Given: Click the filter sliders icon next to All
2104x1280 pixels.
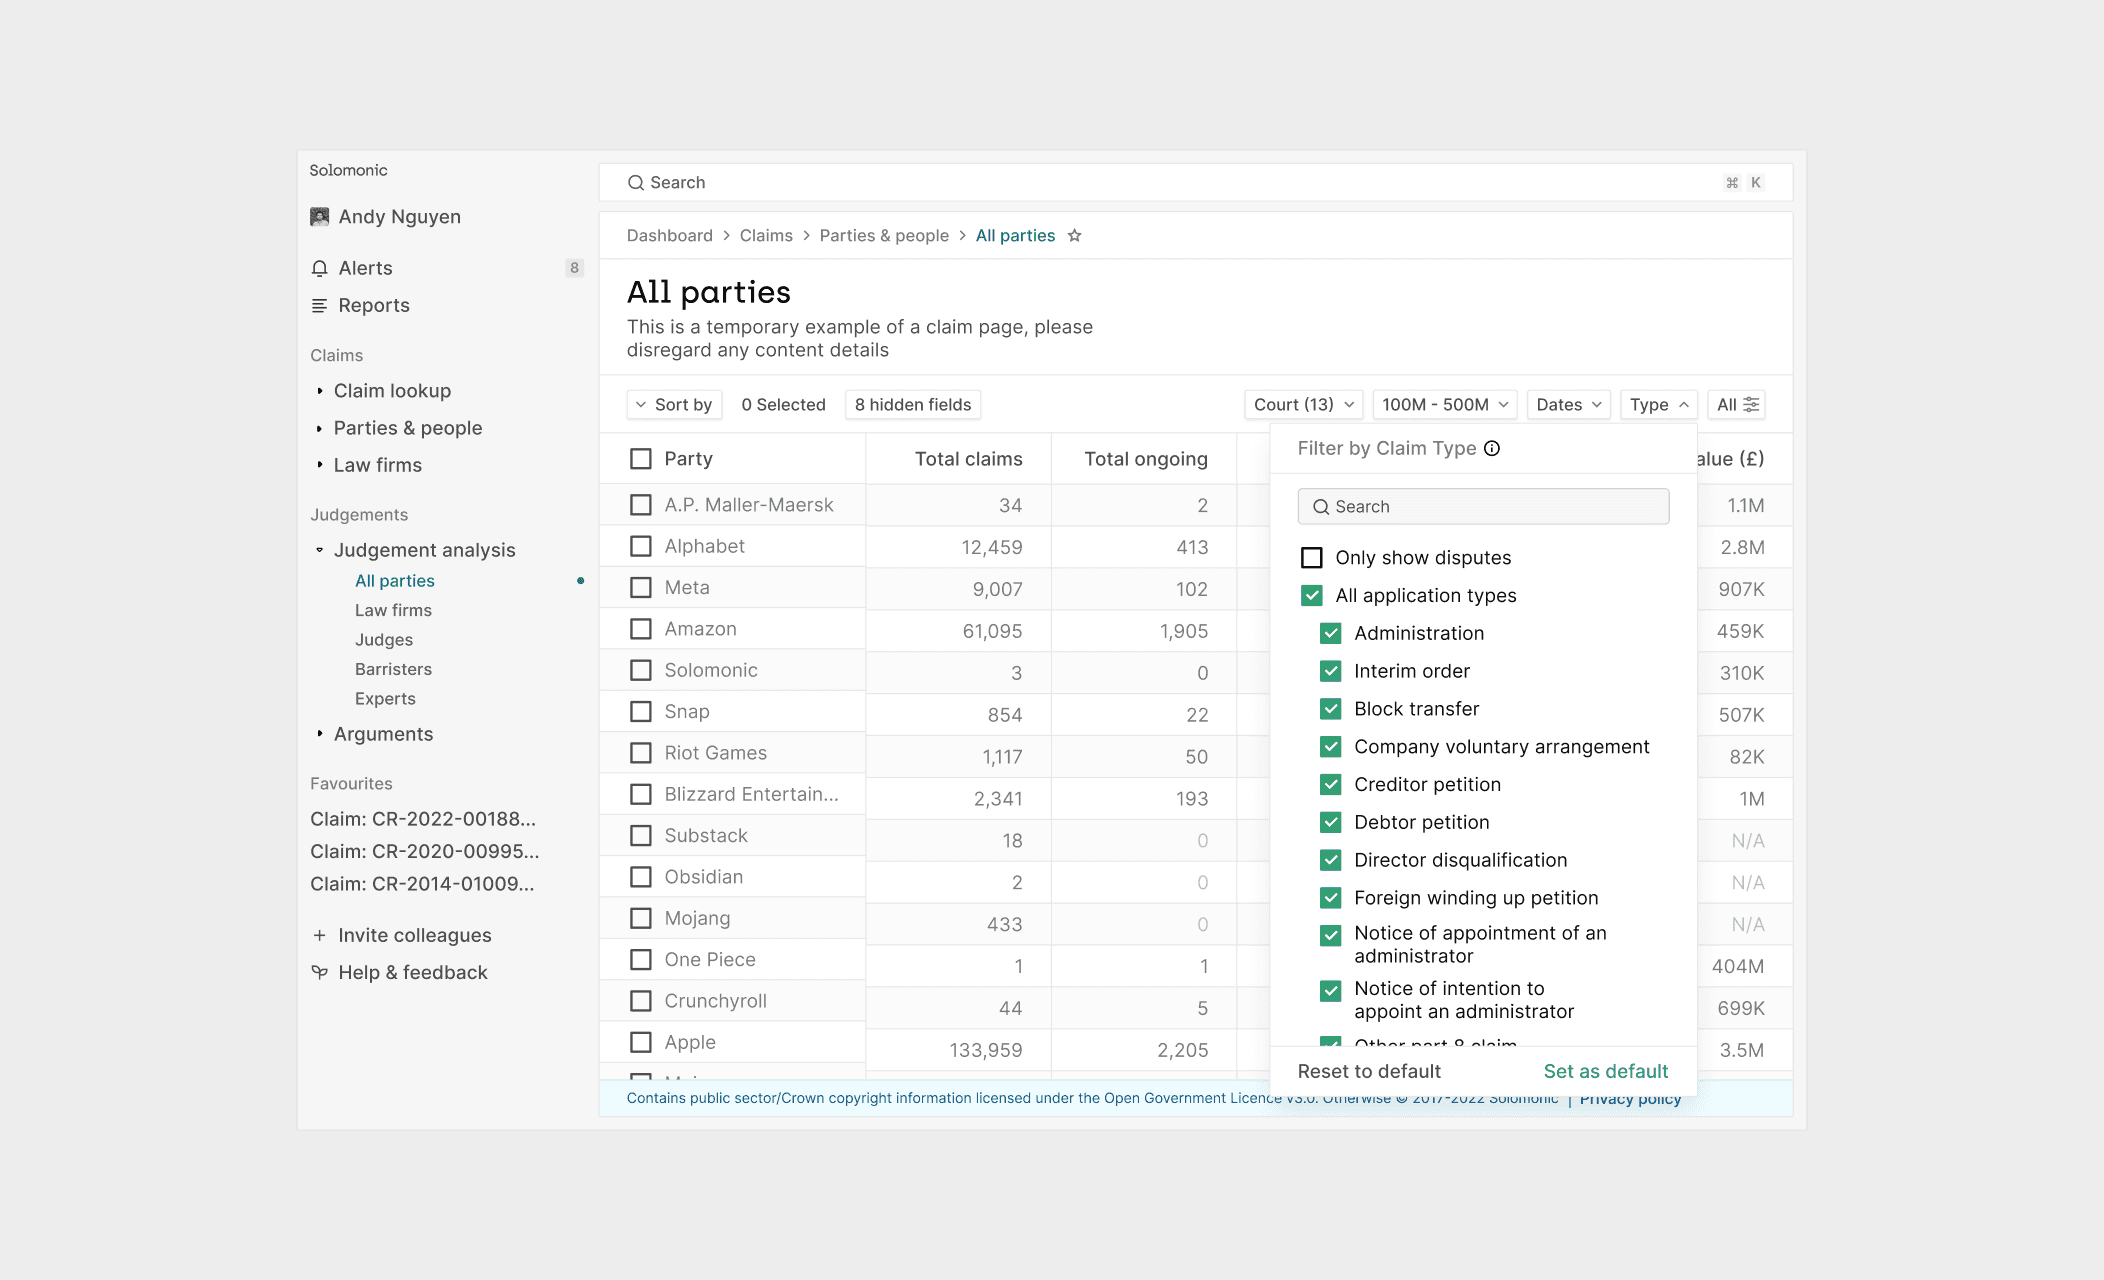Looking at the screenshot, I should [x=1751, y=404].
